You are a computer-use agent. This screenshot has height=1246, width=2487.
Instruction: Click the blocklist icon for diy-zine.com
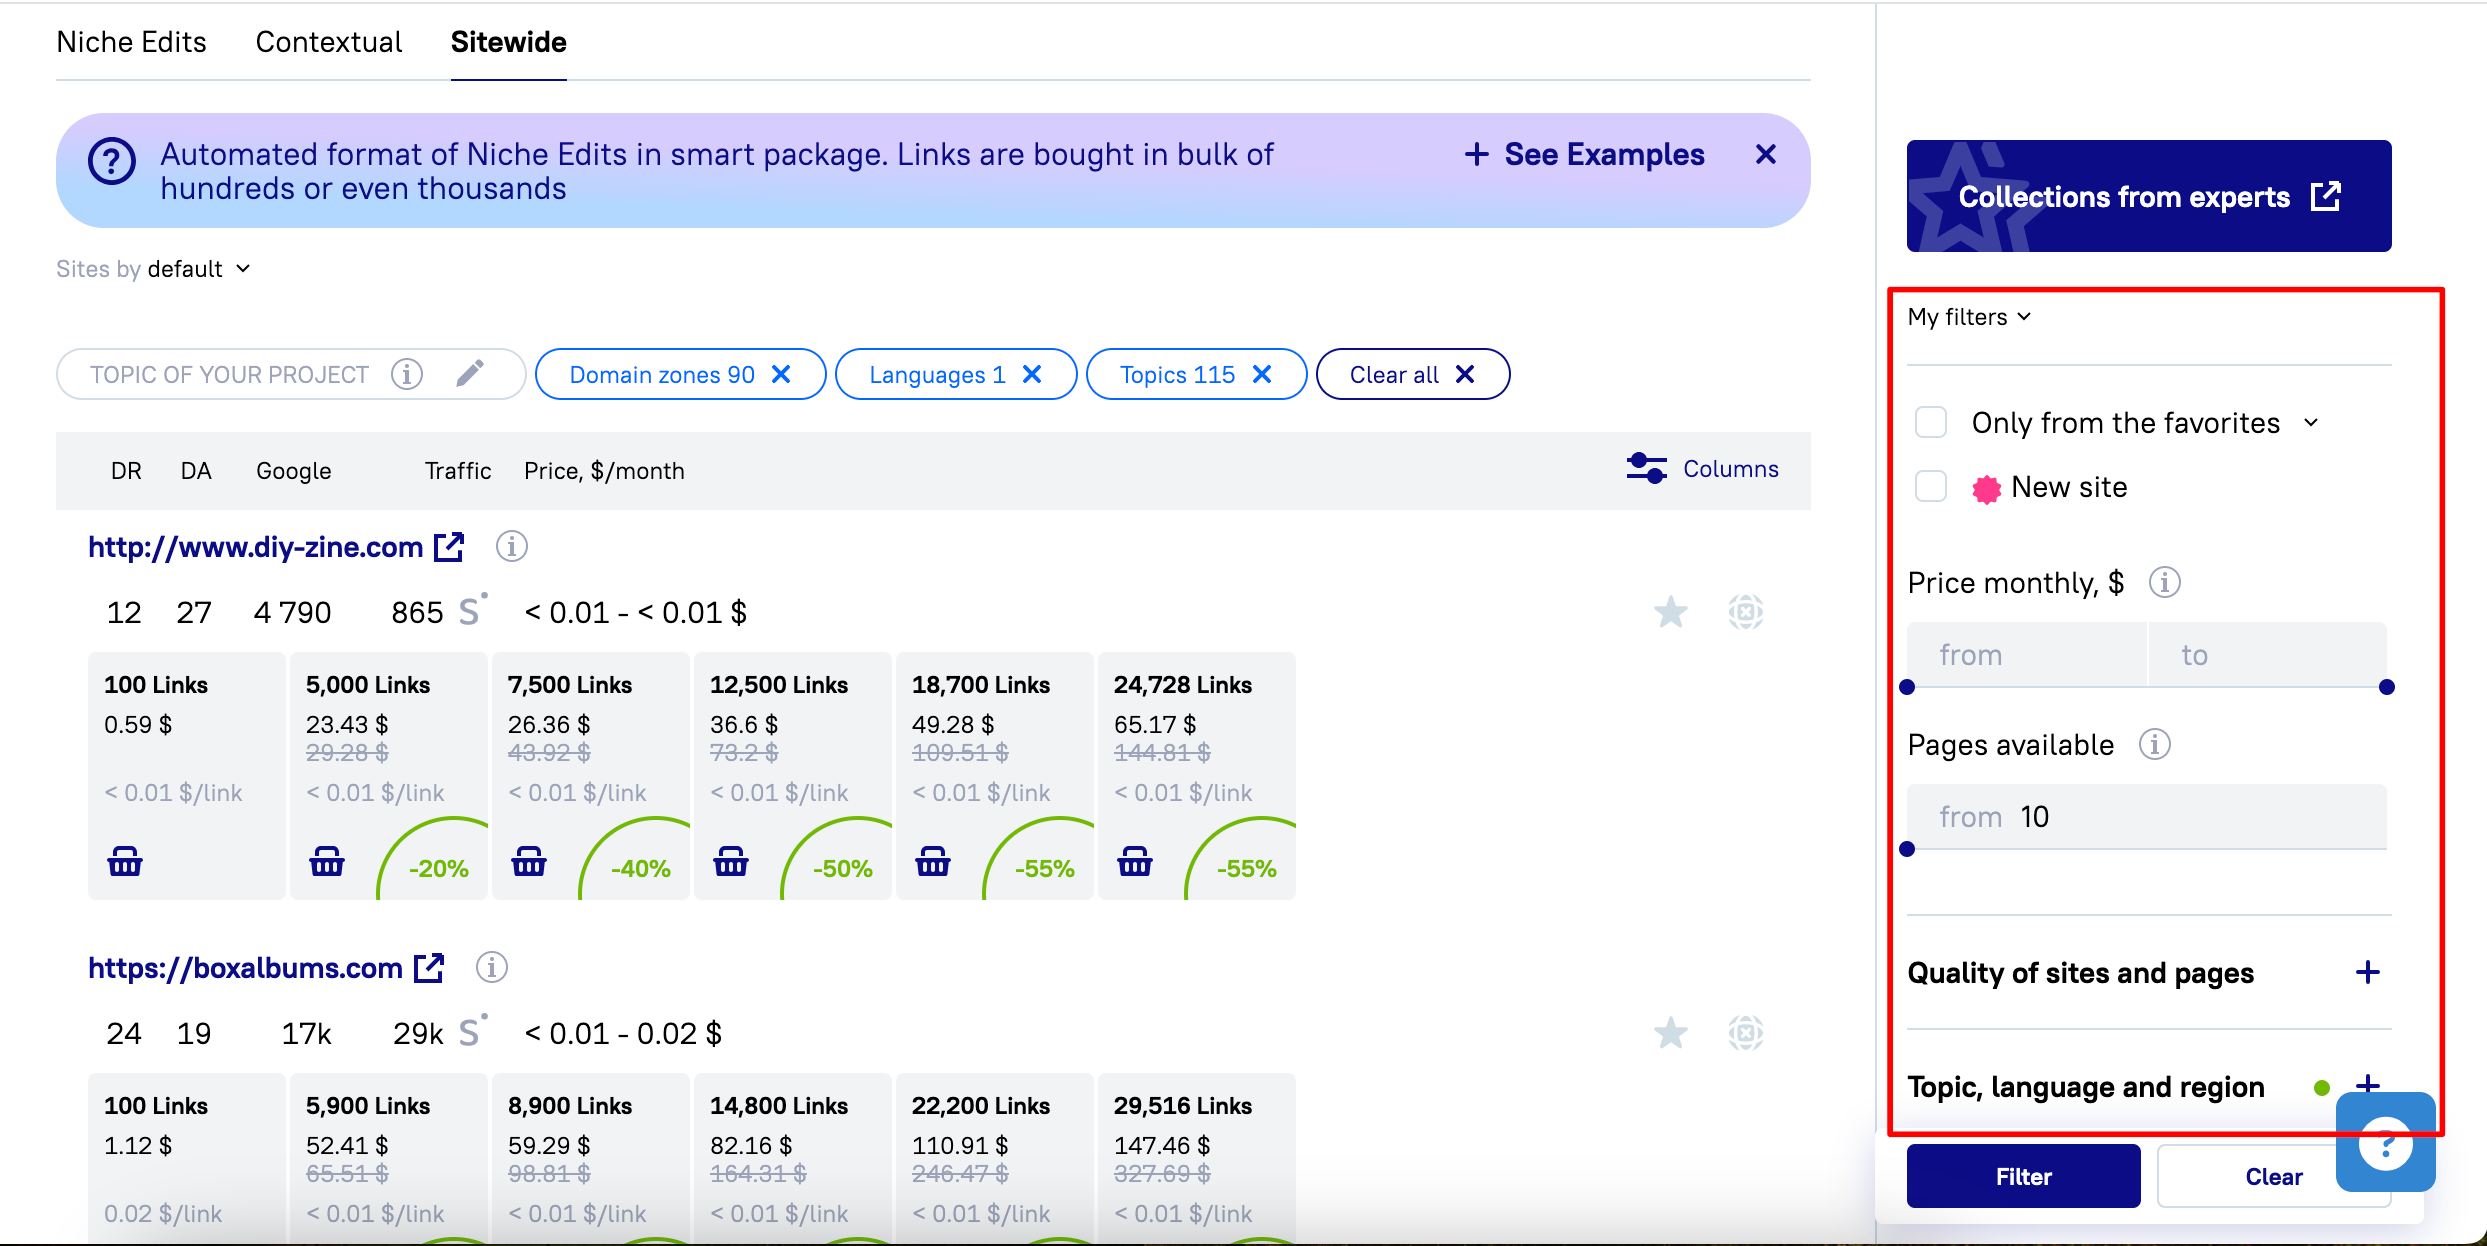(1746, 612)
